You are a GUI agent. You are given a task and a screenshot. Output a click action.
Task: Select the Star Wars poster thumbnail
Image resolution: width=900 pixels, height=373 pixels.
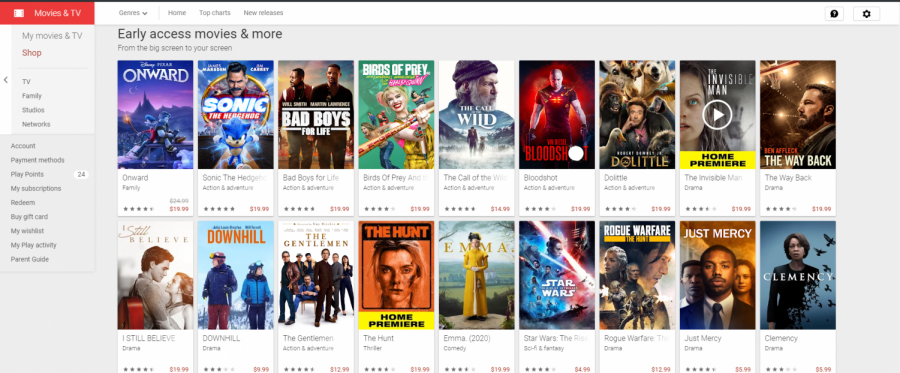(x=557, y=275)
